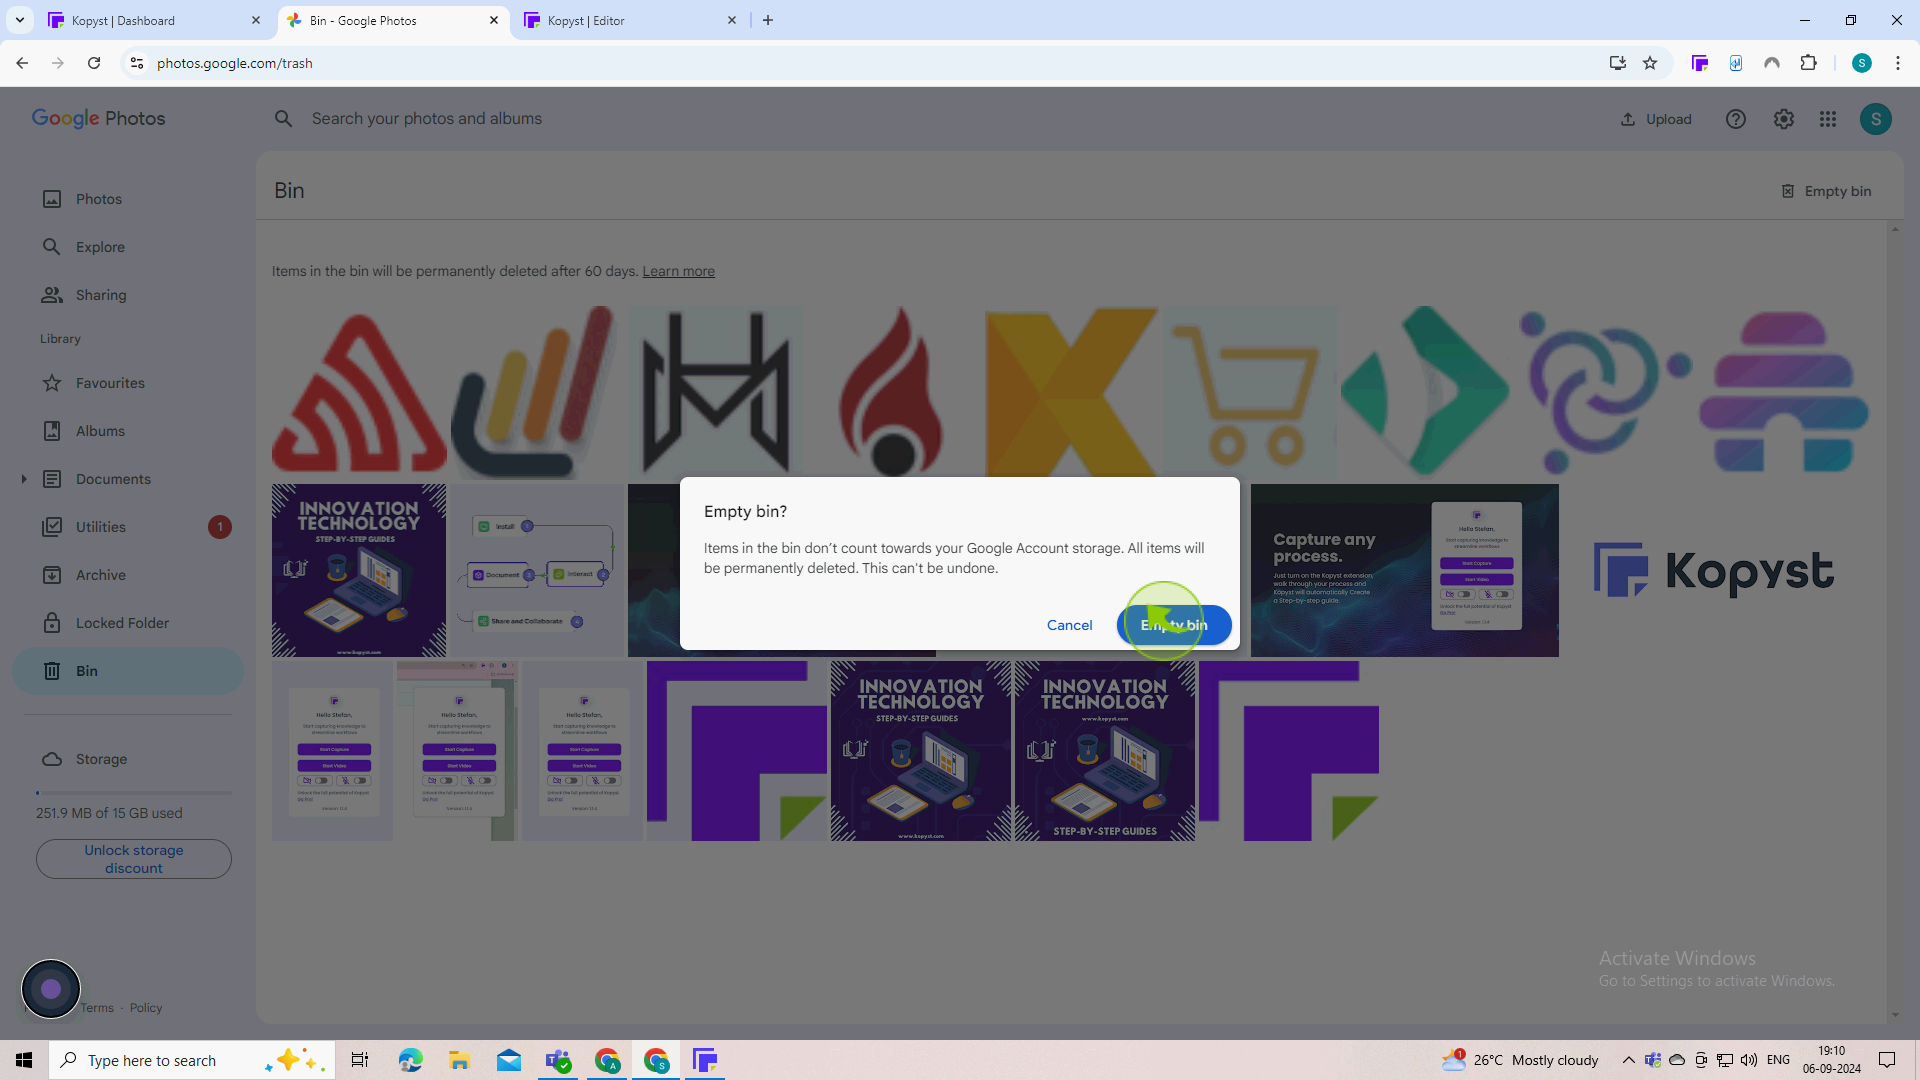
Task: Open Documents in the sidebar
Action: pos(128,479)
